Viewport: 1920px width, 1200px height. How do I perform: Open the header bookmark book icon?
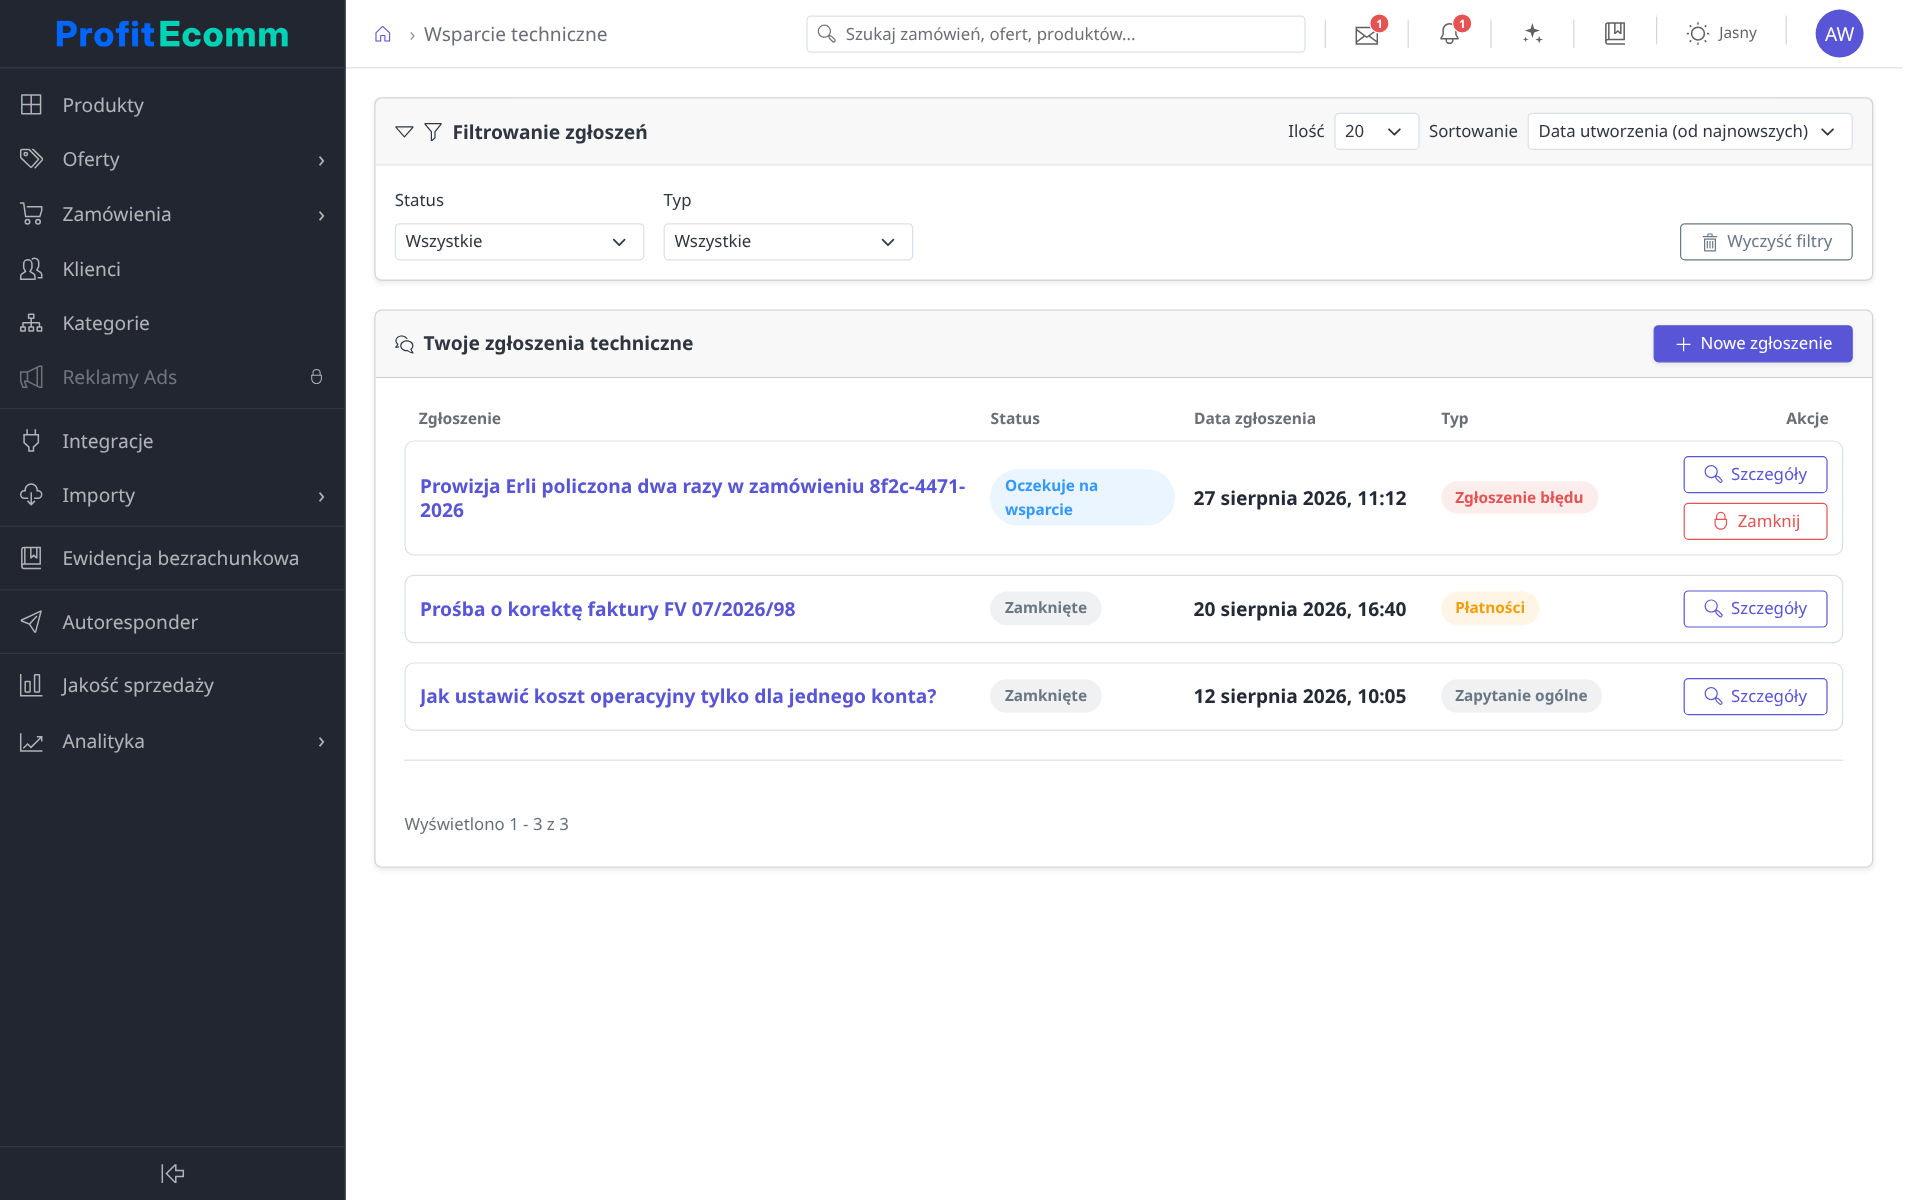point(1615,33)
